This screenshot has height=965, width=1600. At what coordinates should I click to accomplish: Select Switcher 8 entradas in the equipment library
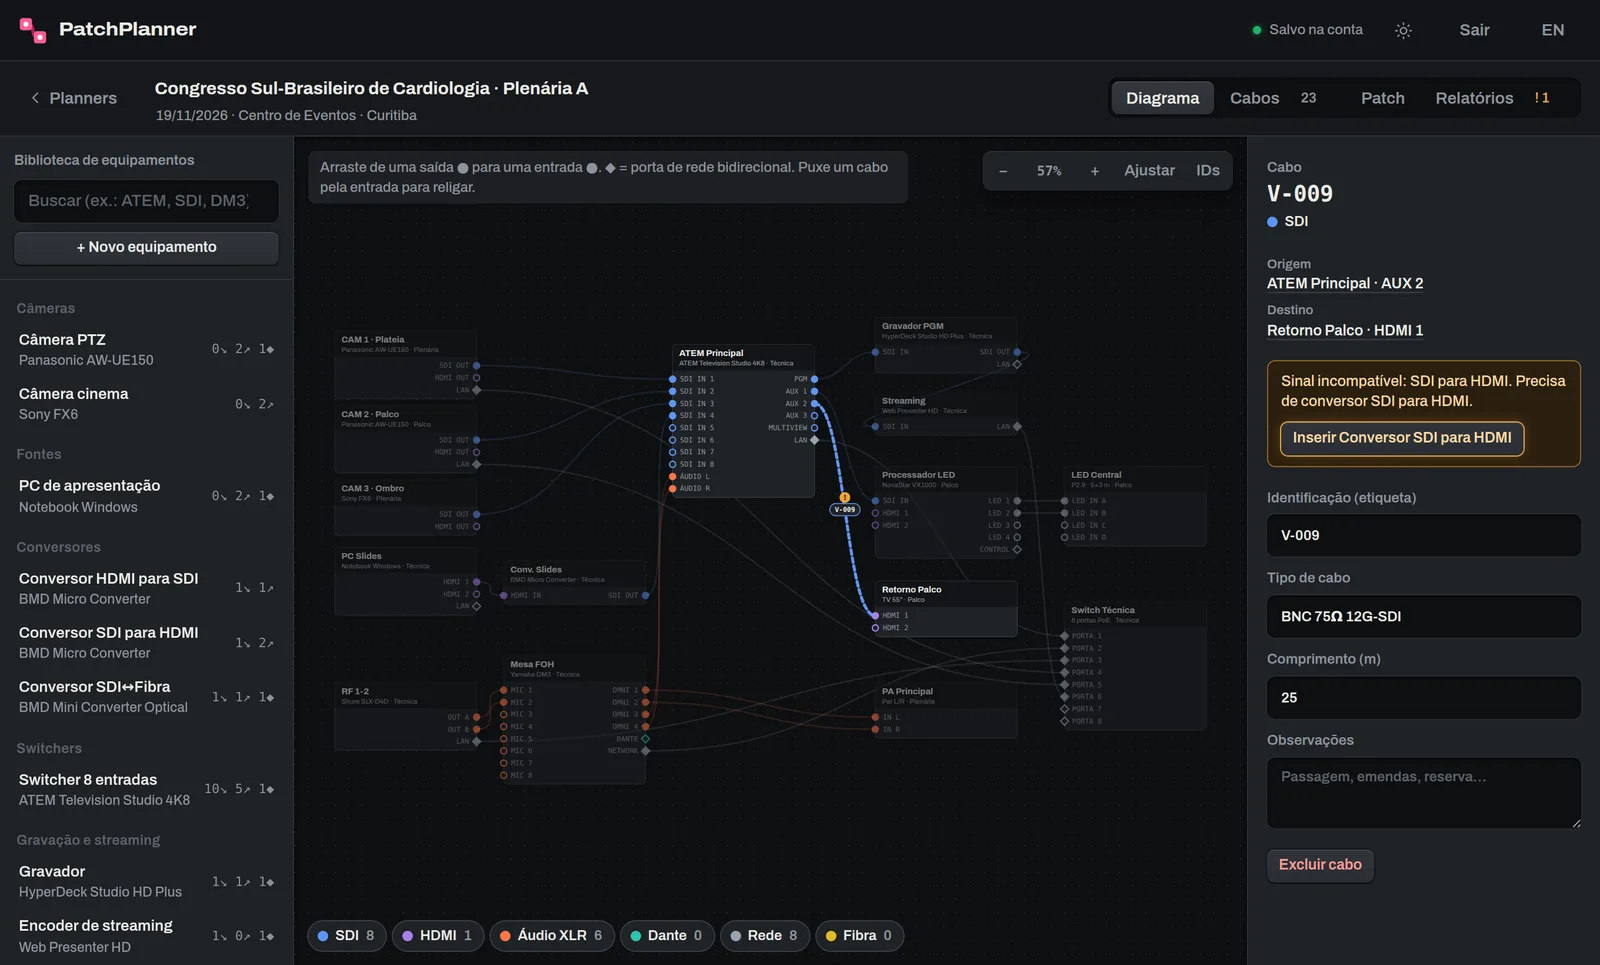146,790
